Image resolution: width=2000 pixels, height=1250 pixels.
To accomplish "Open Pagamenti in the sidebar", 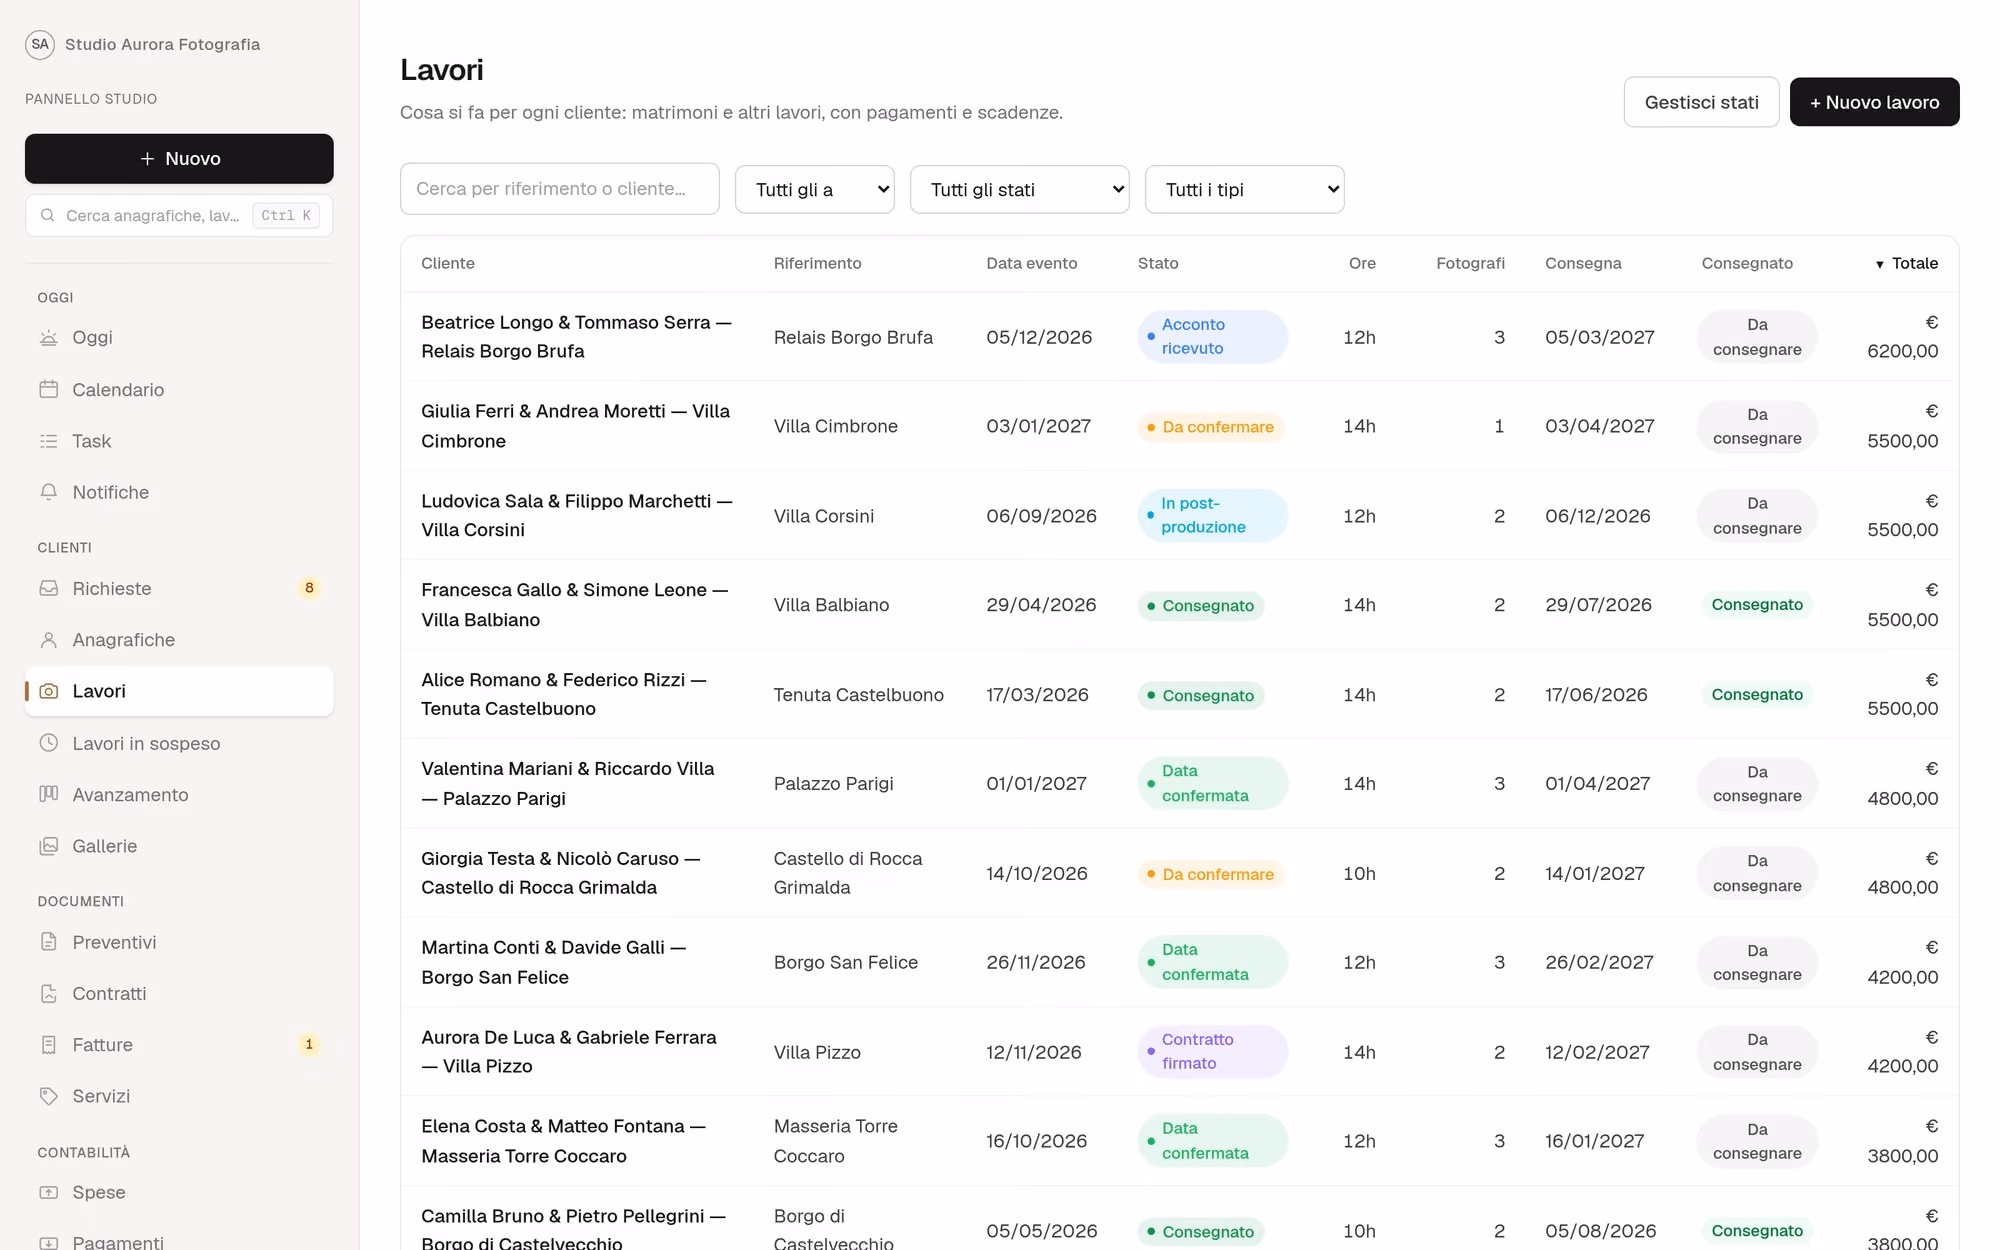I will (179, 1240).
